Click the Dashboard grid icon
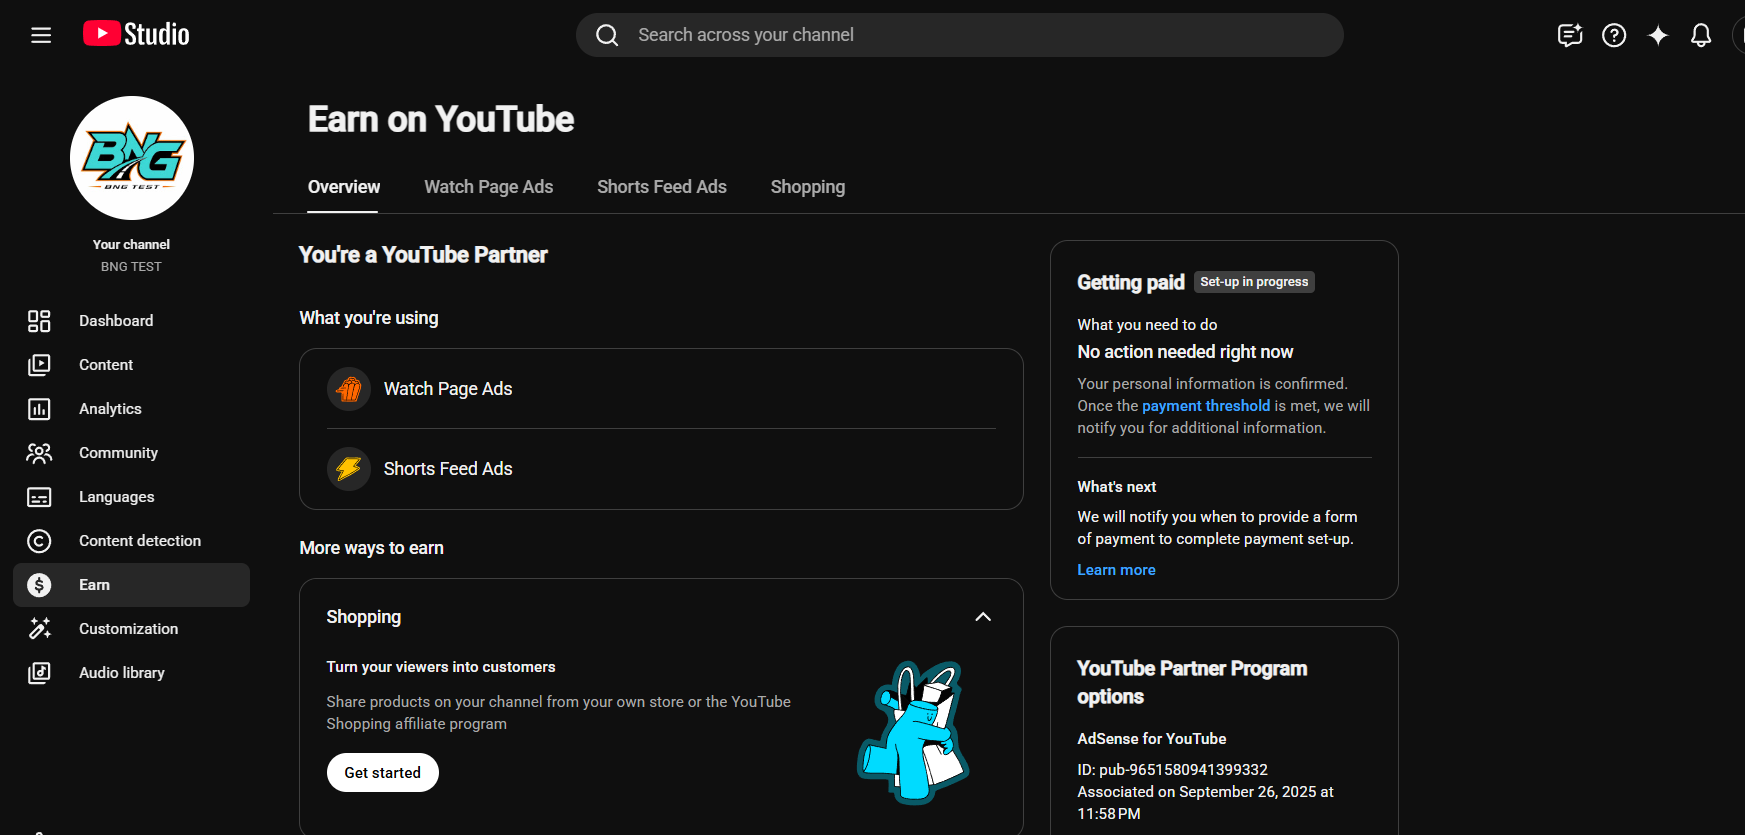 39,321
